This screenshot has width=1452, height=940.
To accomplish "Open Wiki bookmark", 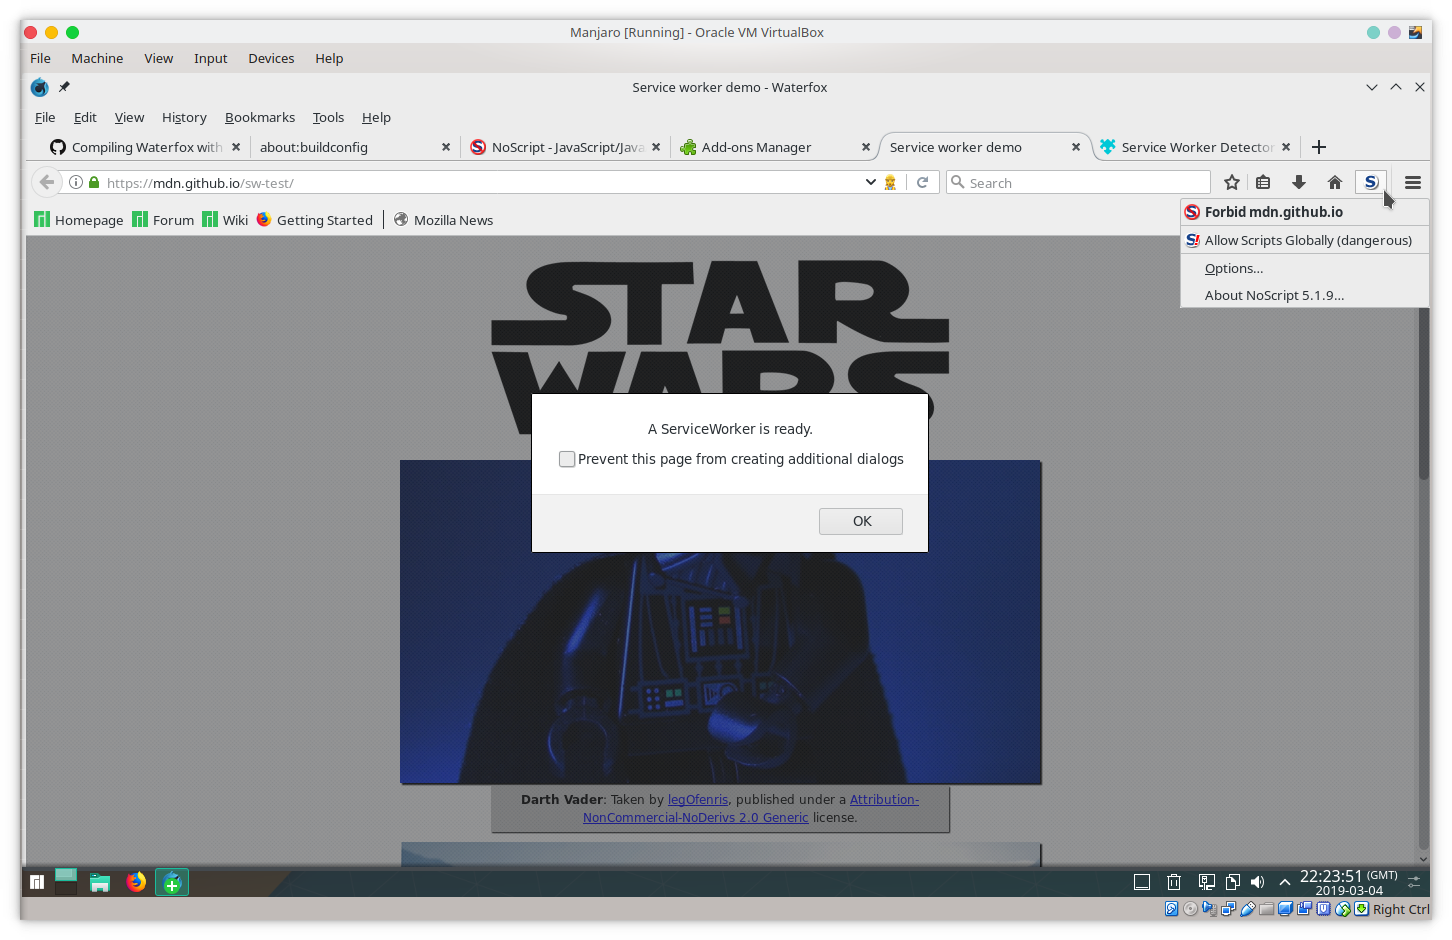I will [225, 220].
